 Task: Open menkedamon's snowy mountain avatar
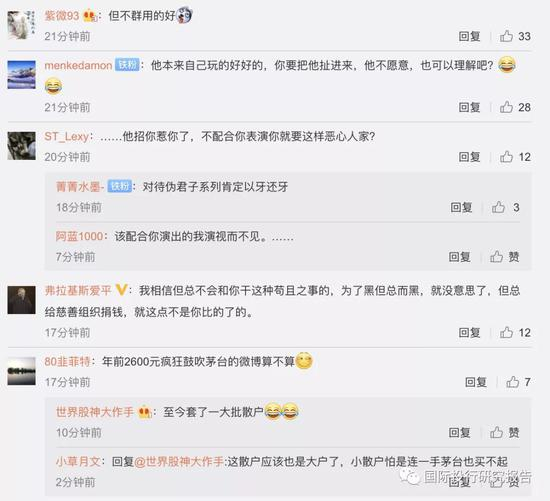(x=21, y=75)
